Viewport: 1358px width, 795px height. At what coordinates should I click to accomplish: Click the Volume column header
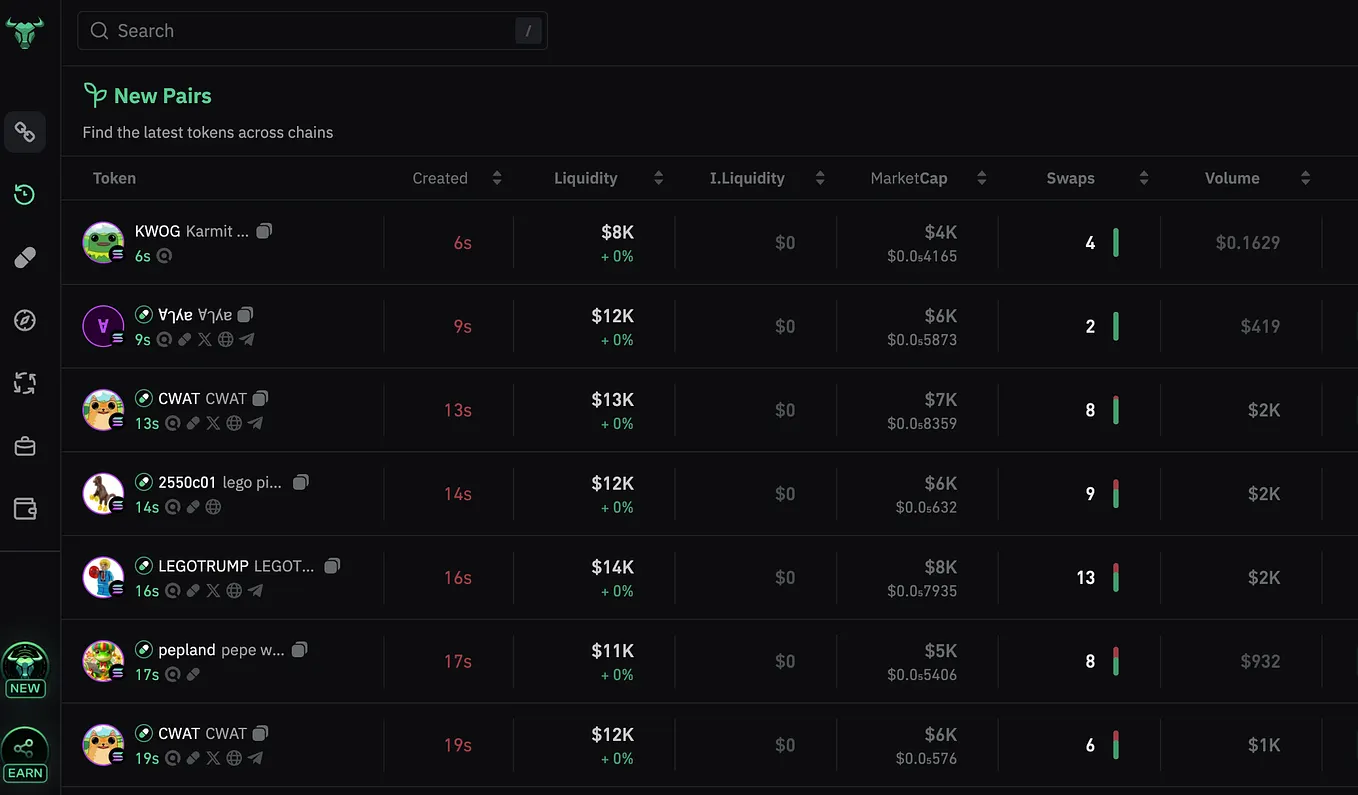click(1232, 178)
